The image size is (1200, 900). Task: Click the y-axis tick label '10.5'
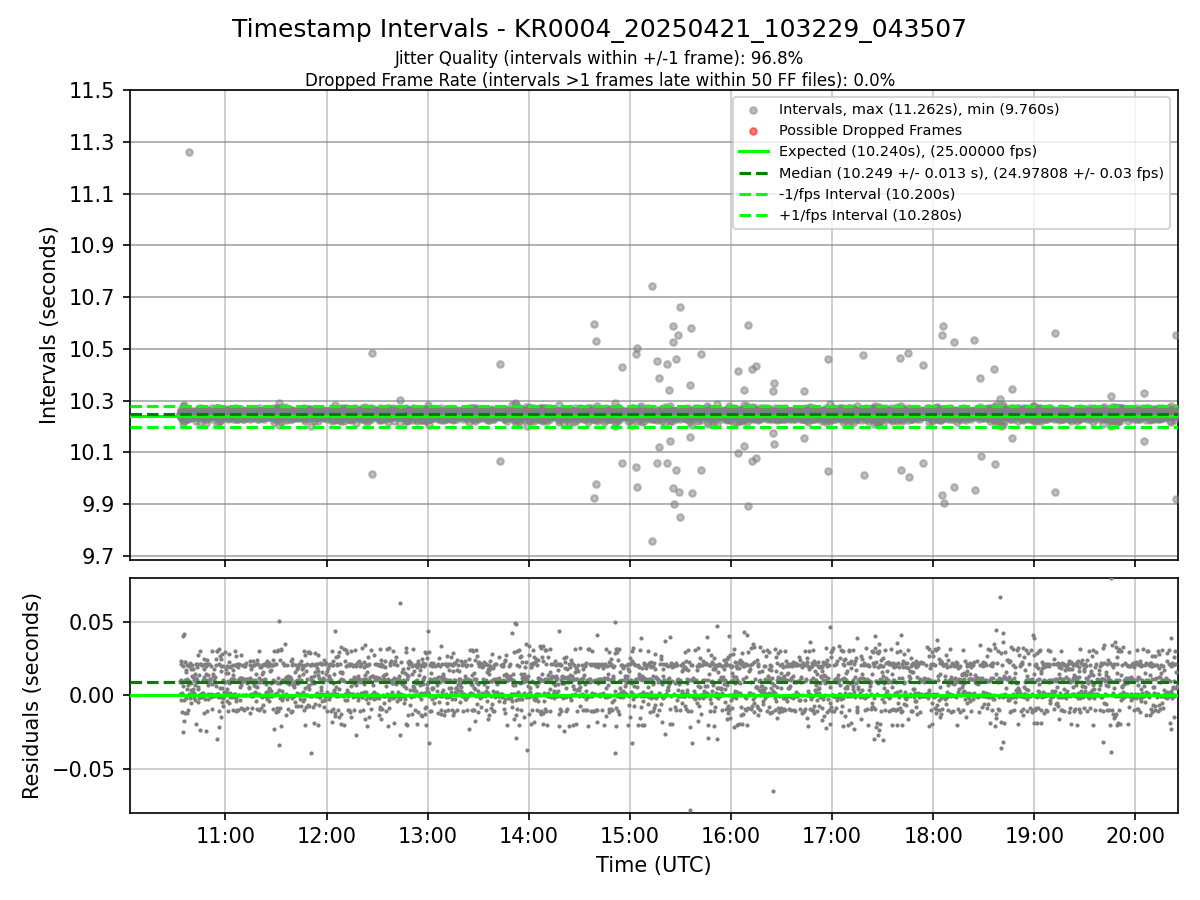93,349
